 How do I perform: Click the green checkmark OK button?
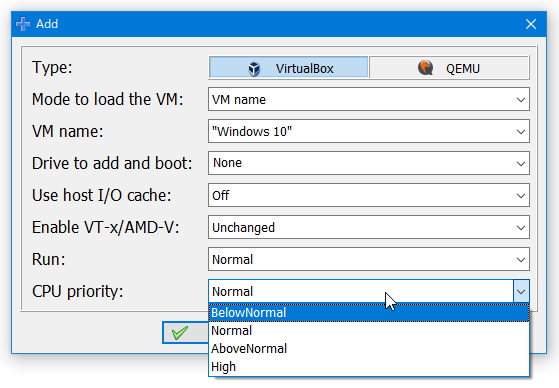coord(185,333)
